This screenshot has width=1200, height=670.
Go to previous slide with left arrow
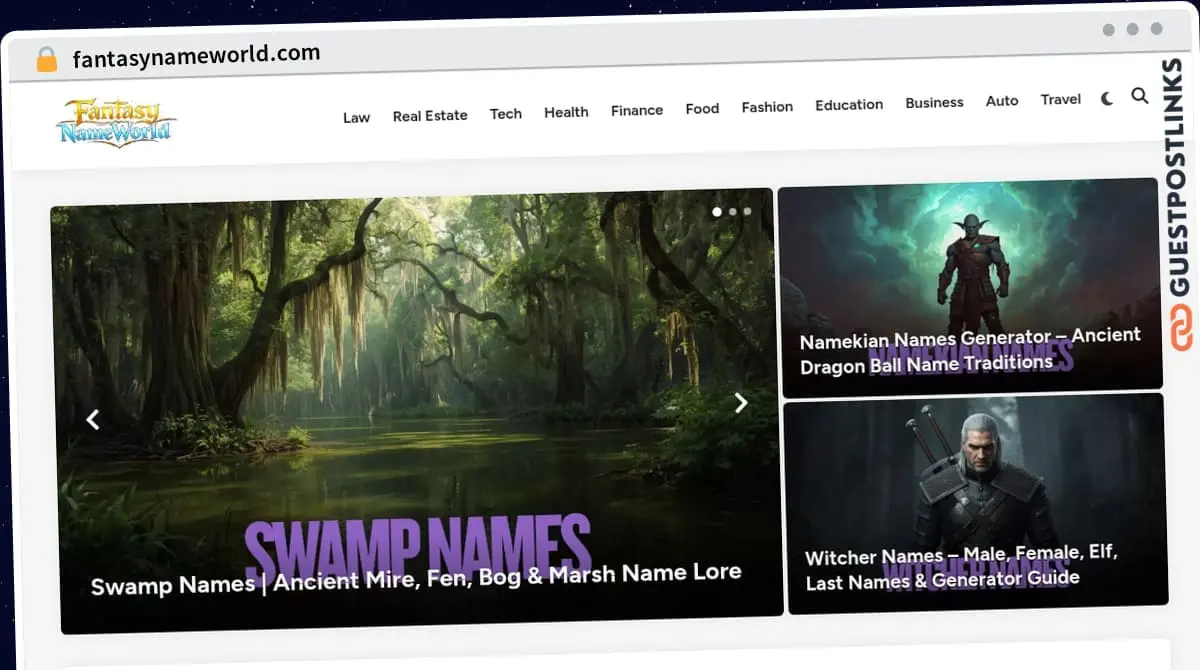(93, 420)
